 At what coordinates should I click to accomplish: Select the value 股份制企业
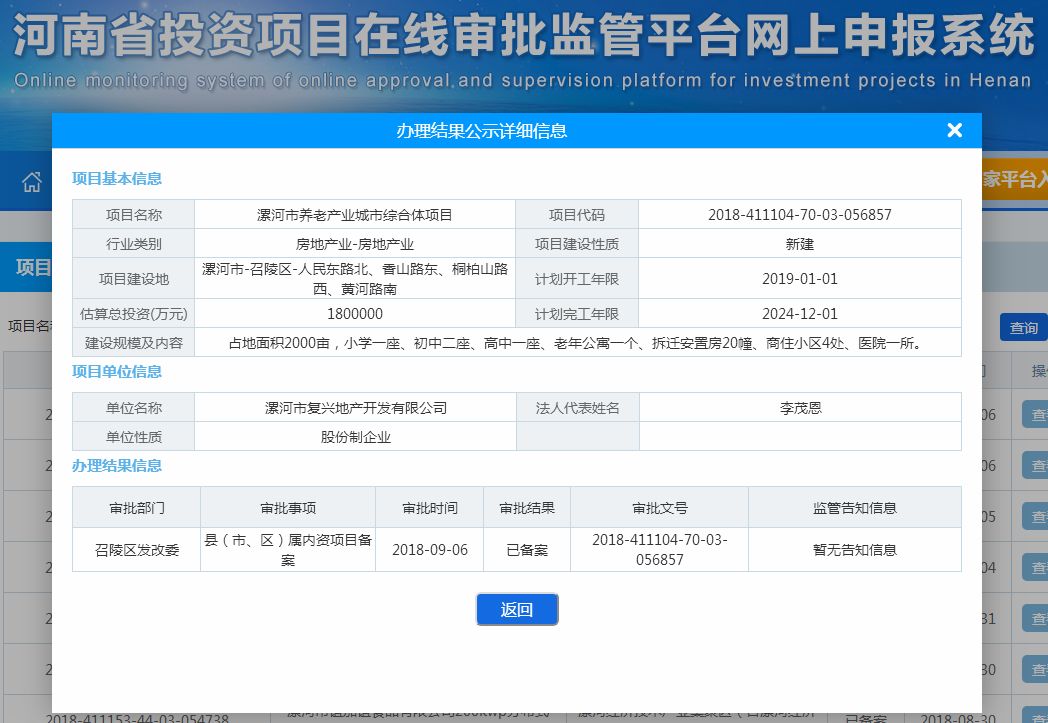pos(356,437)
